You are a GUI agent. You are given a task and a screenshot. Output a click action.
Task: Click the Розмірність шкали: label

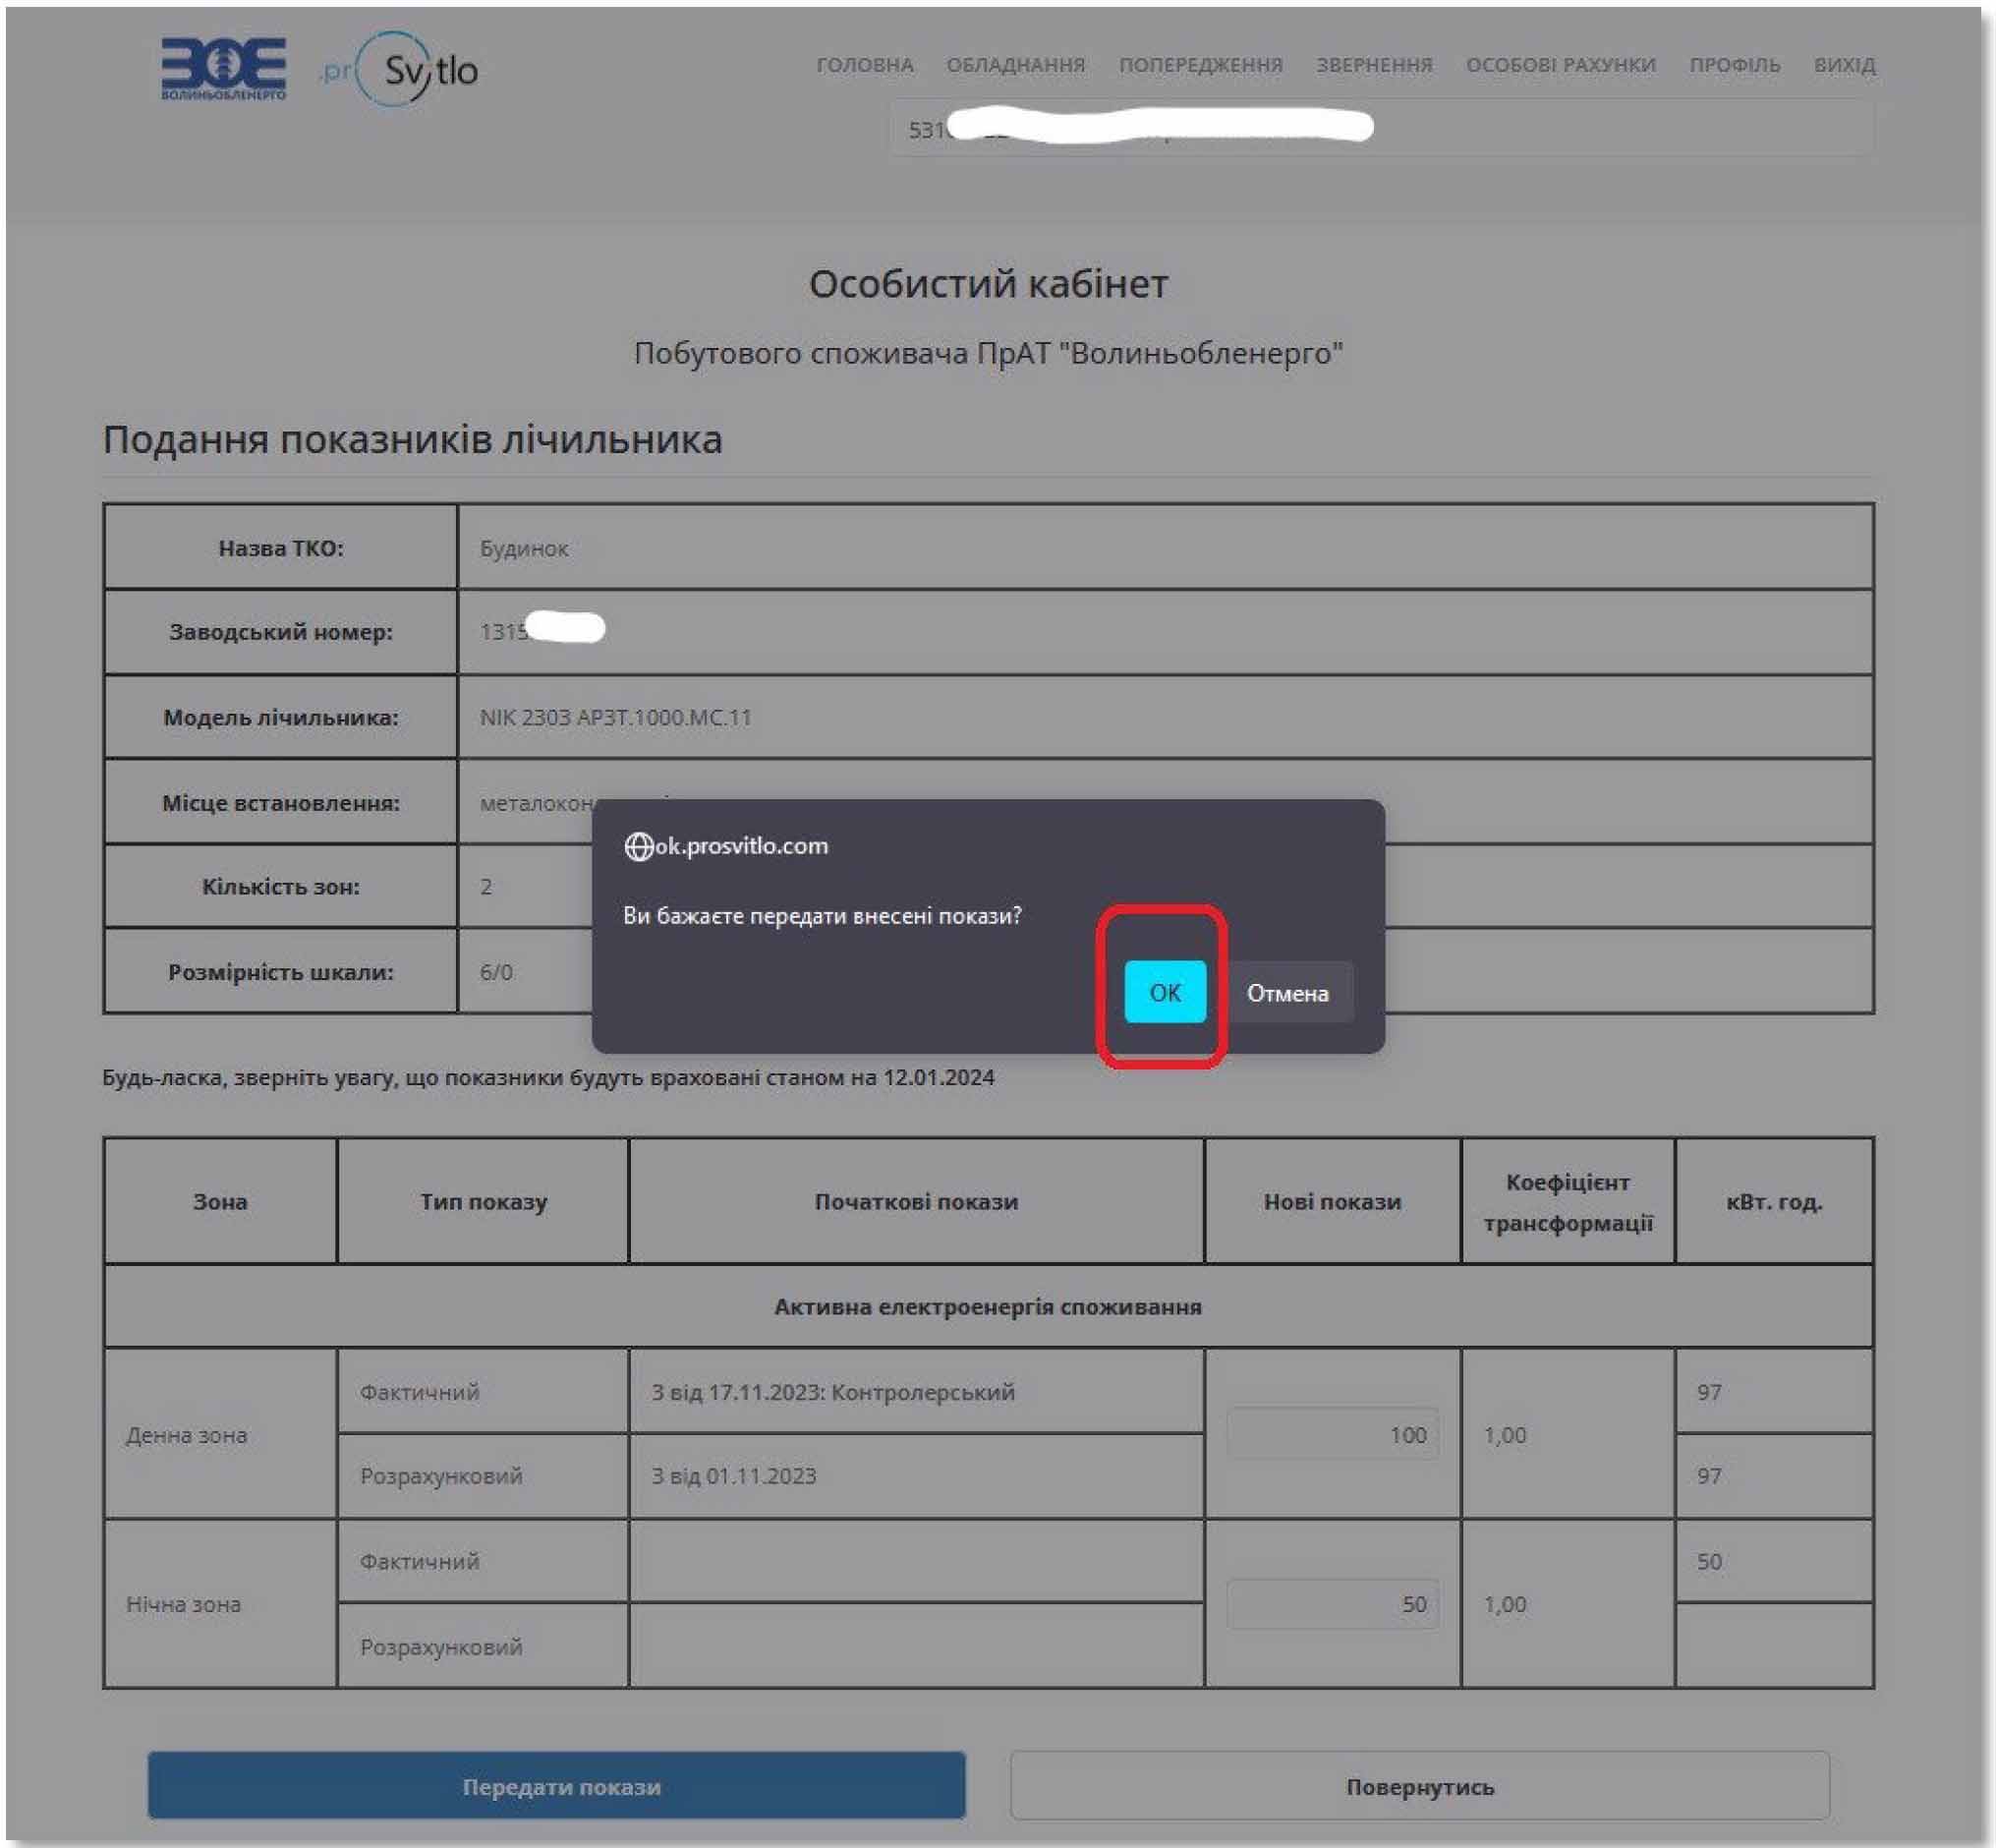(x=281, y=972)
